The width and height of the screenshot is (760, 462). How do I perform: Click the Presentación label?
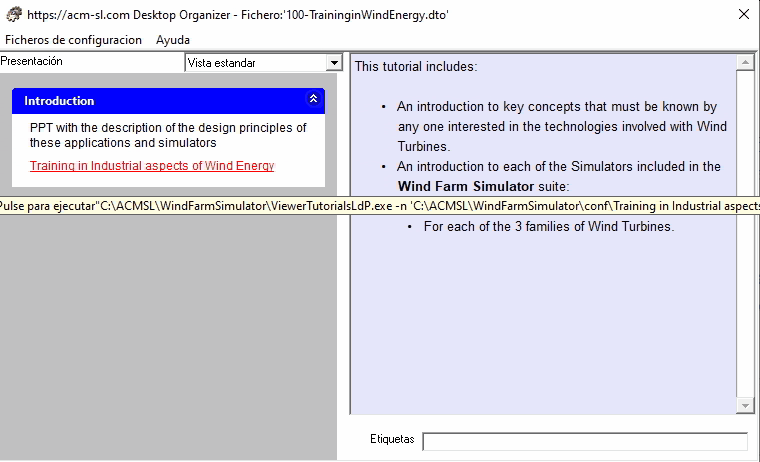tap(32, 61)
